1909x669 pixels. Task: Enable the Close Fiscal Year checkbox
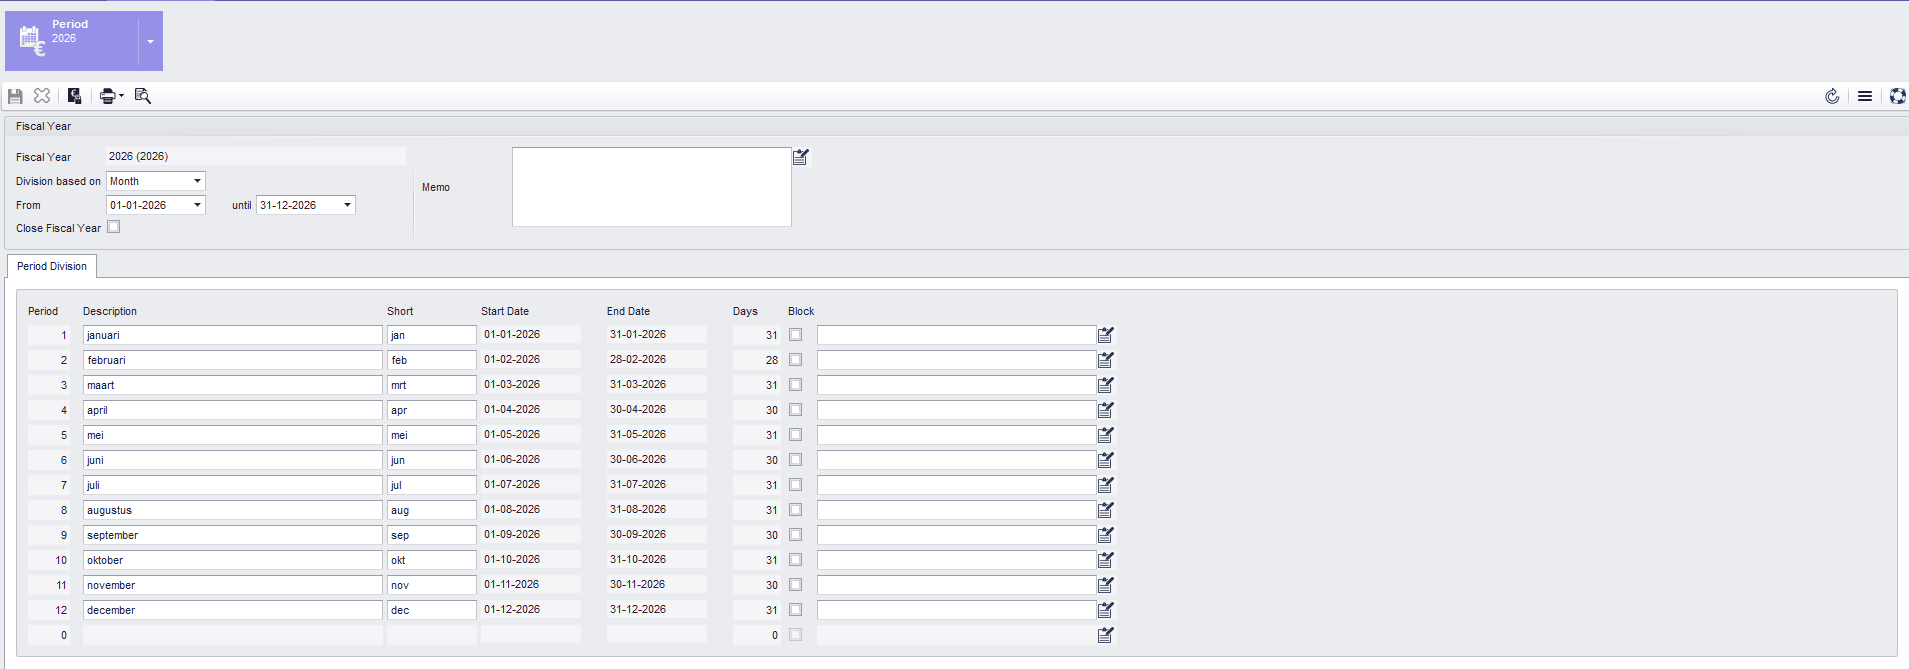[114, 227]
